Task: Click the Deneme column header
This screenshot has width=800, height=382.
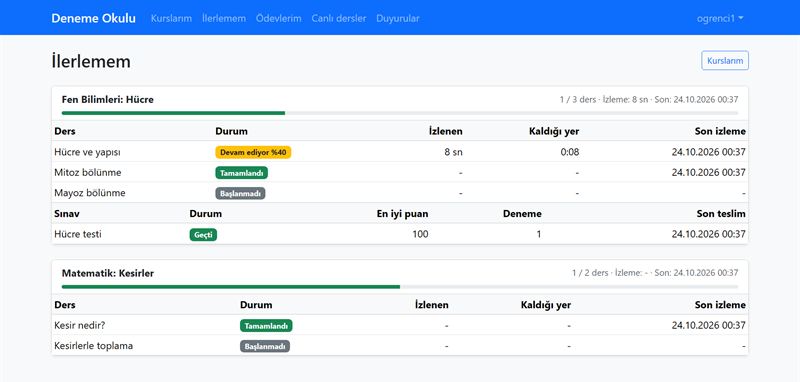Action: [522, 214]
